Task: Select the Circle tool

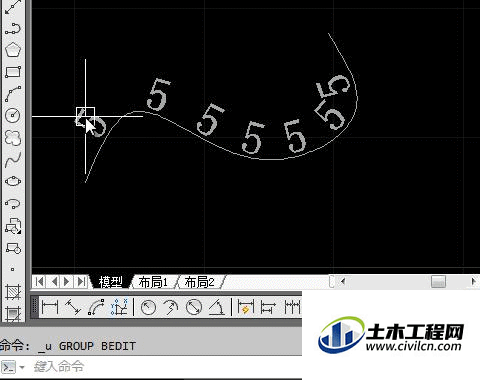Action: 13,116
